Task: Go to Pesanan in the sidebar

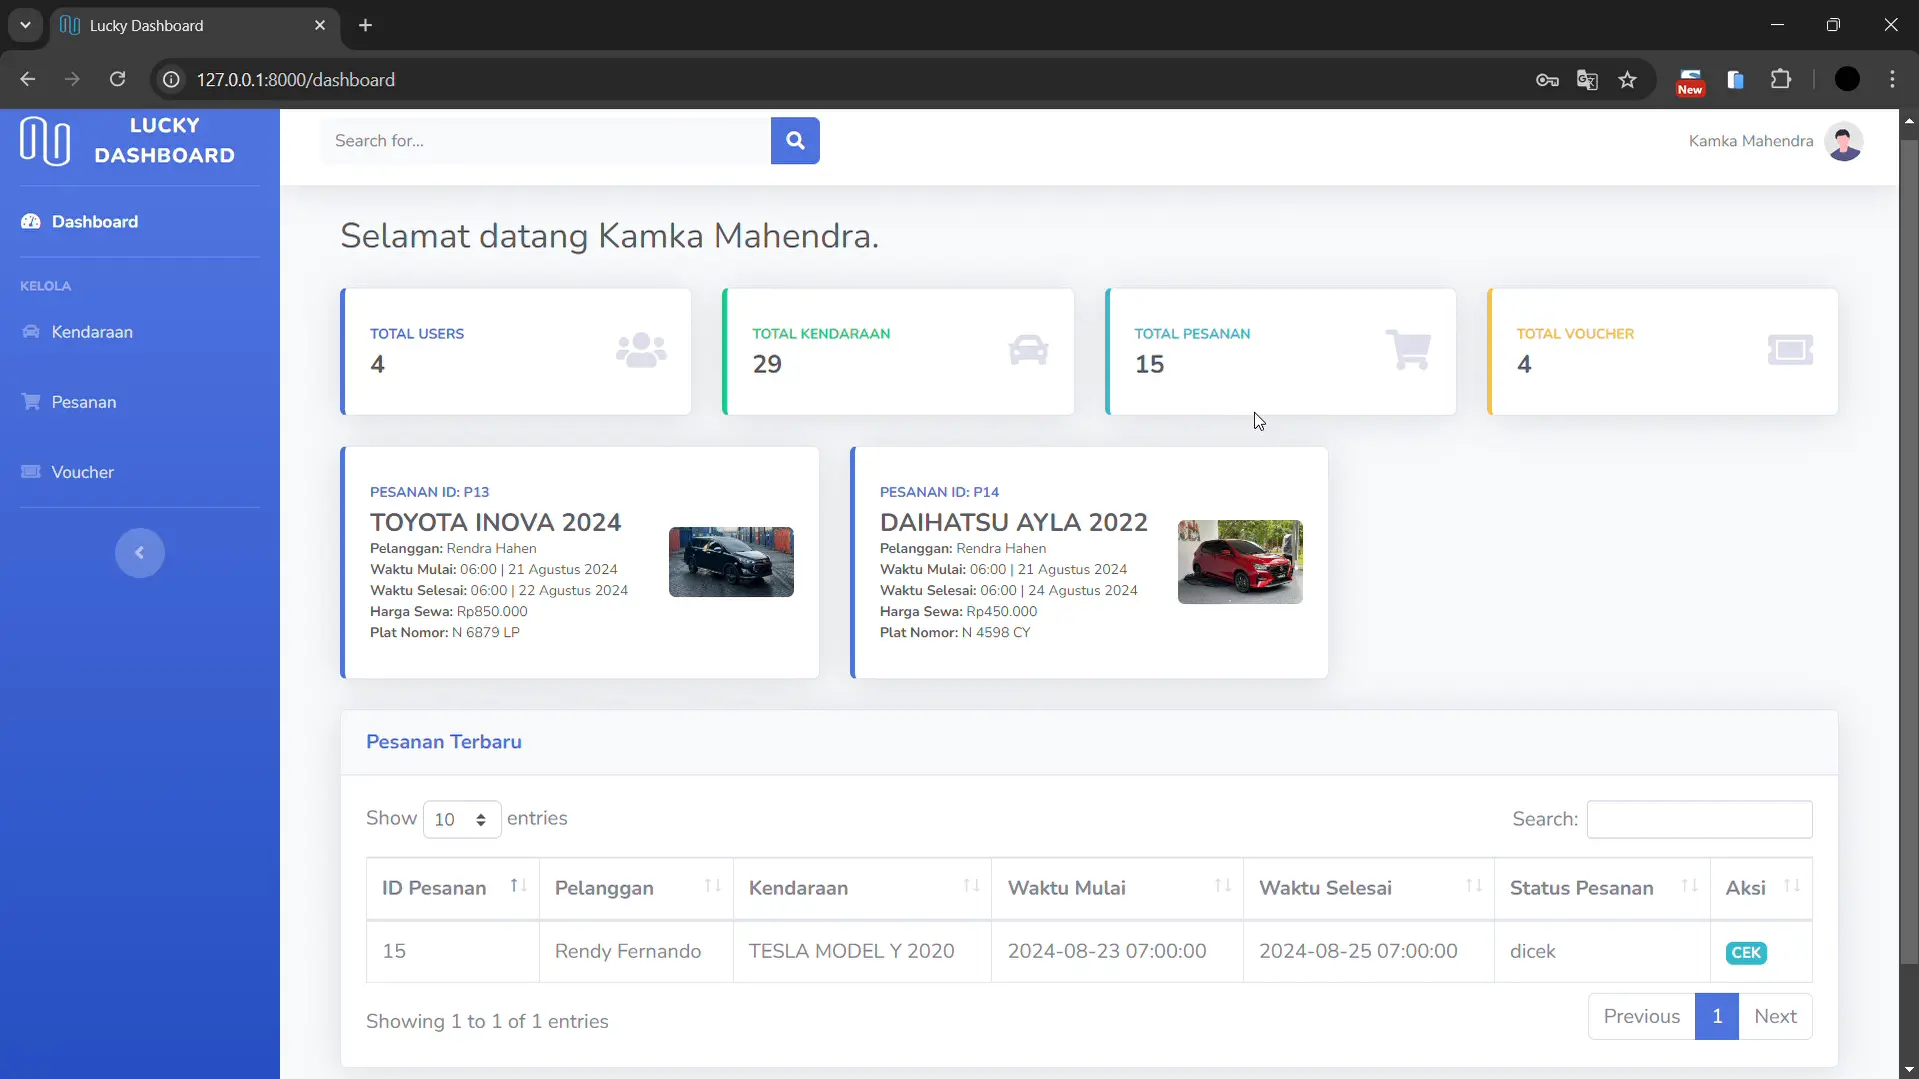Action: click(83, 402)
